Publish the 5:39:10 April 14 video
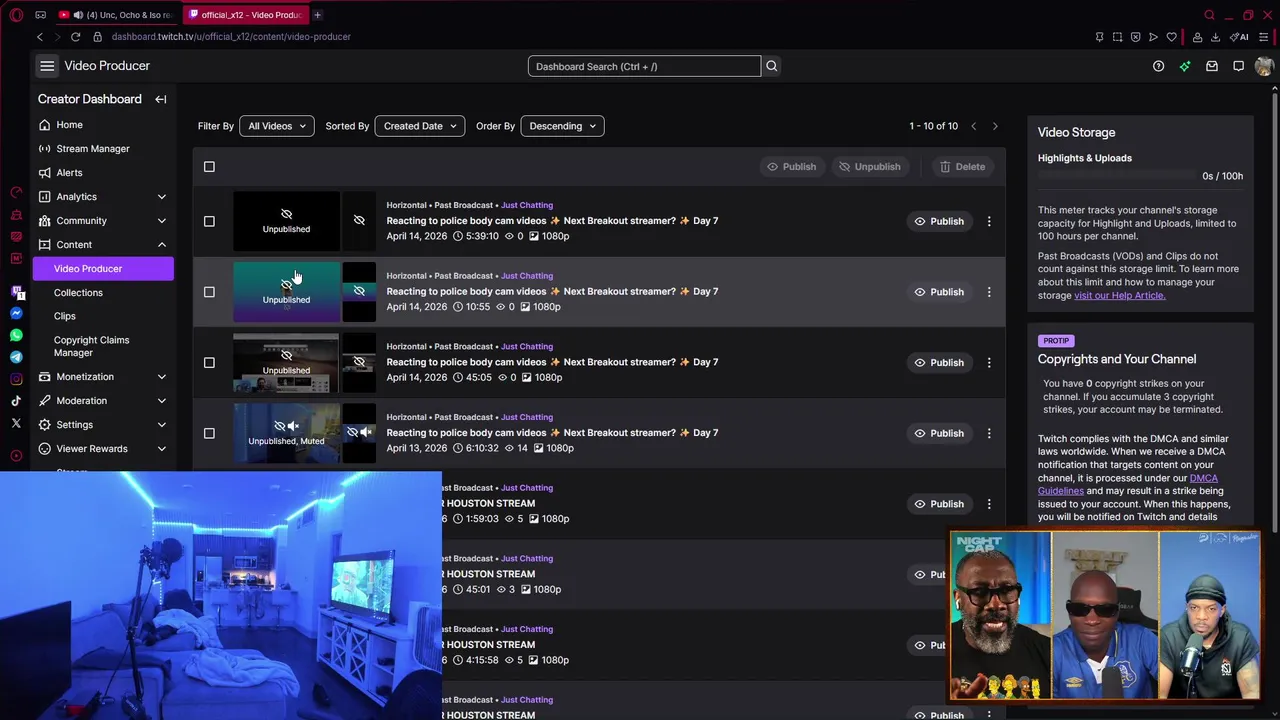 pos(939,221)
